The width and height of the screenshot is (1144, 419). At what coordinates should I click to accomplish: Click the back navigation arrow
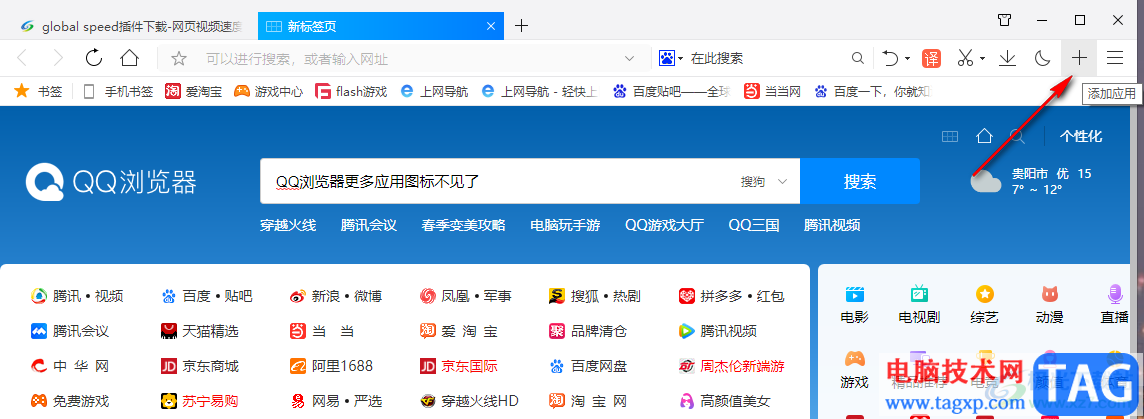coord(22,58)
